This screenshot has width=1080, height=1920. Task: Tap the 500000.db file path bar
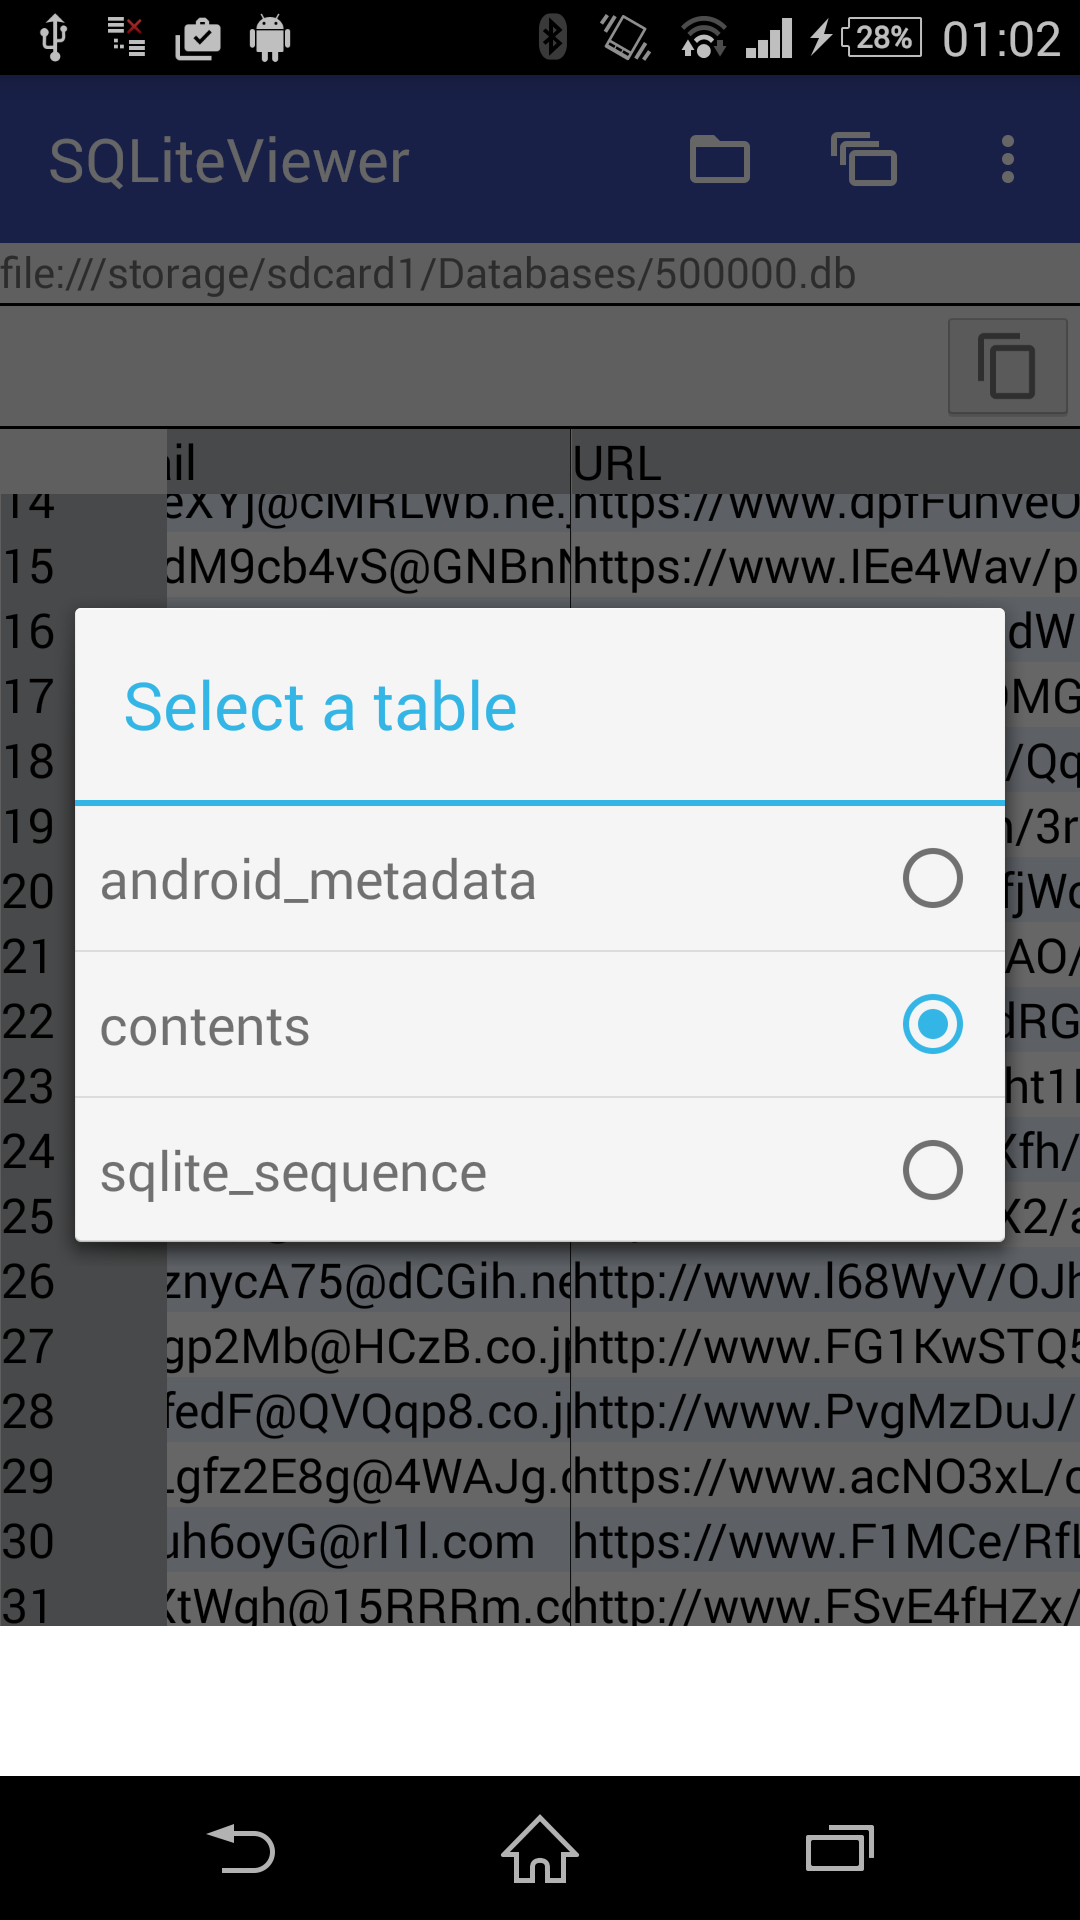click(x=430, y=274)
